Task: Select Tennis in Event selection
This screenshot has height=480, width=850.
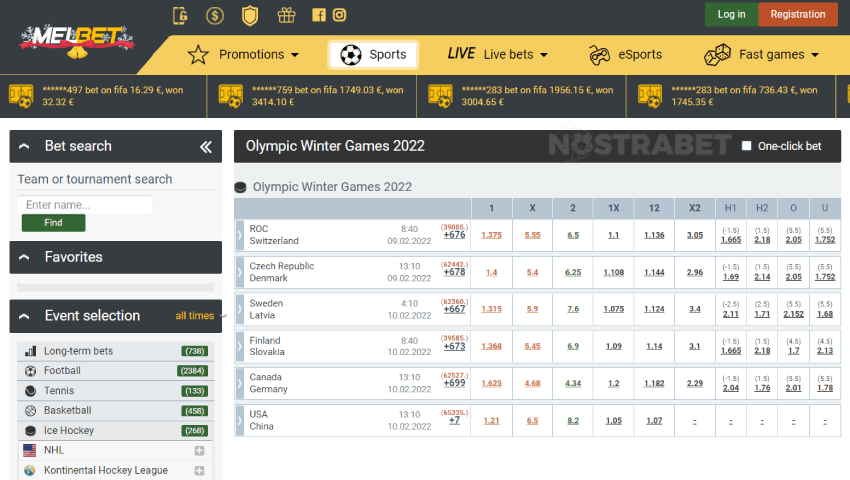Action: (115, 391)
